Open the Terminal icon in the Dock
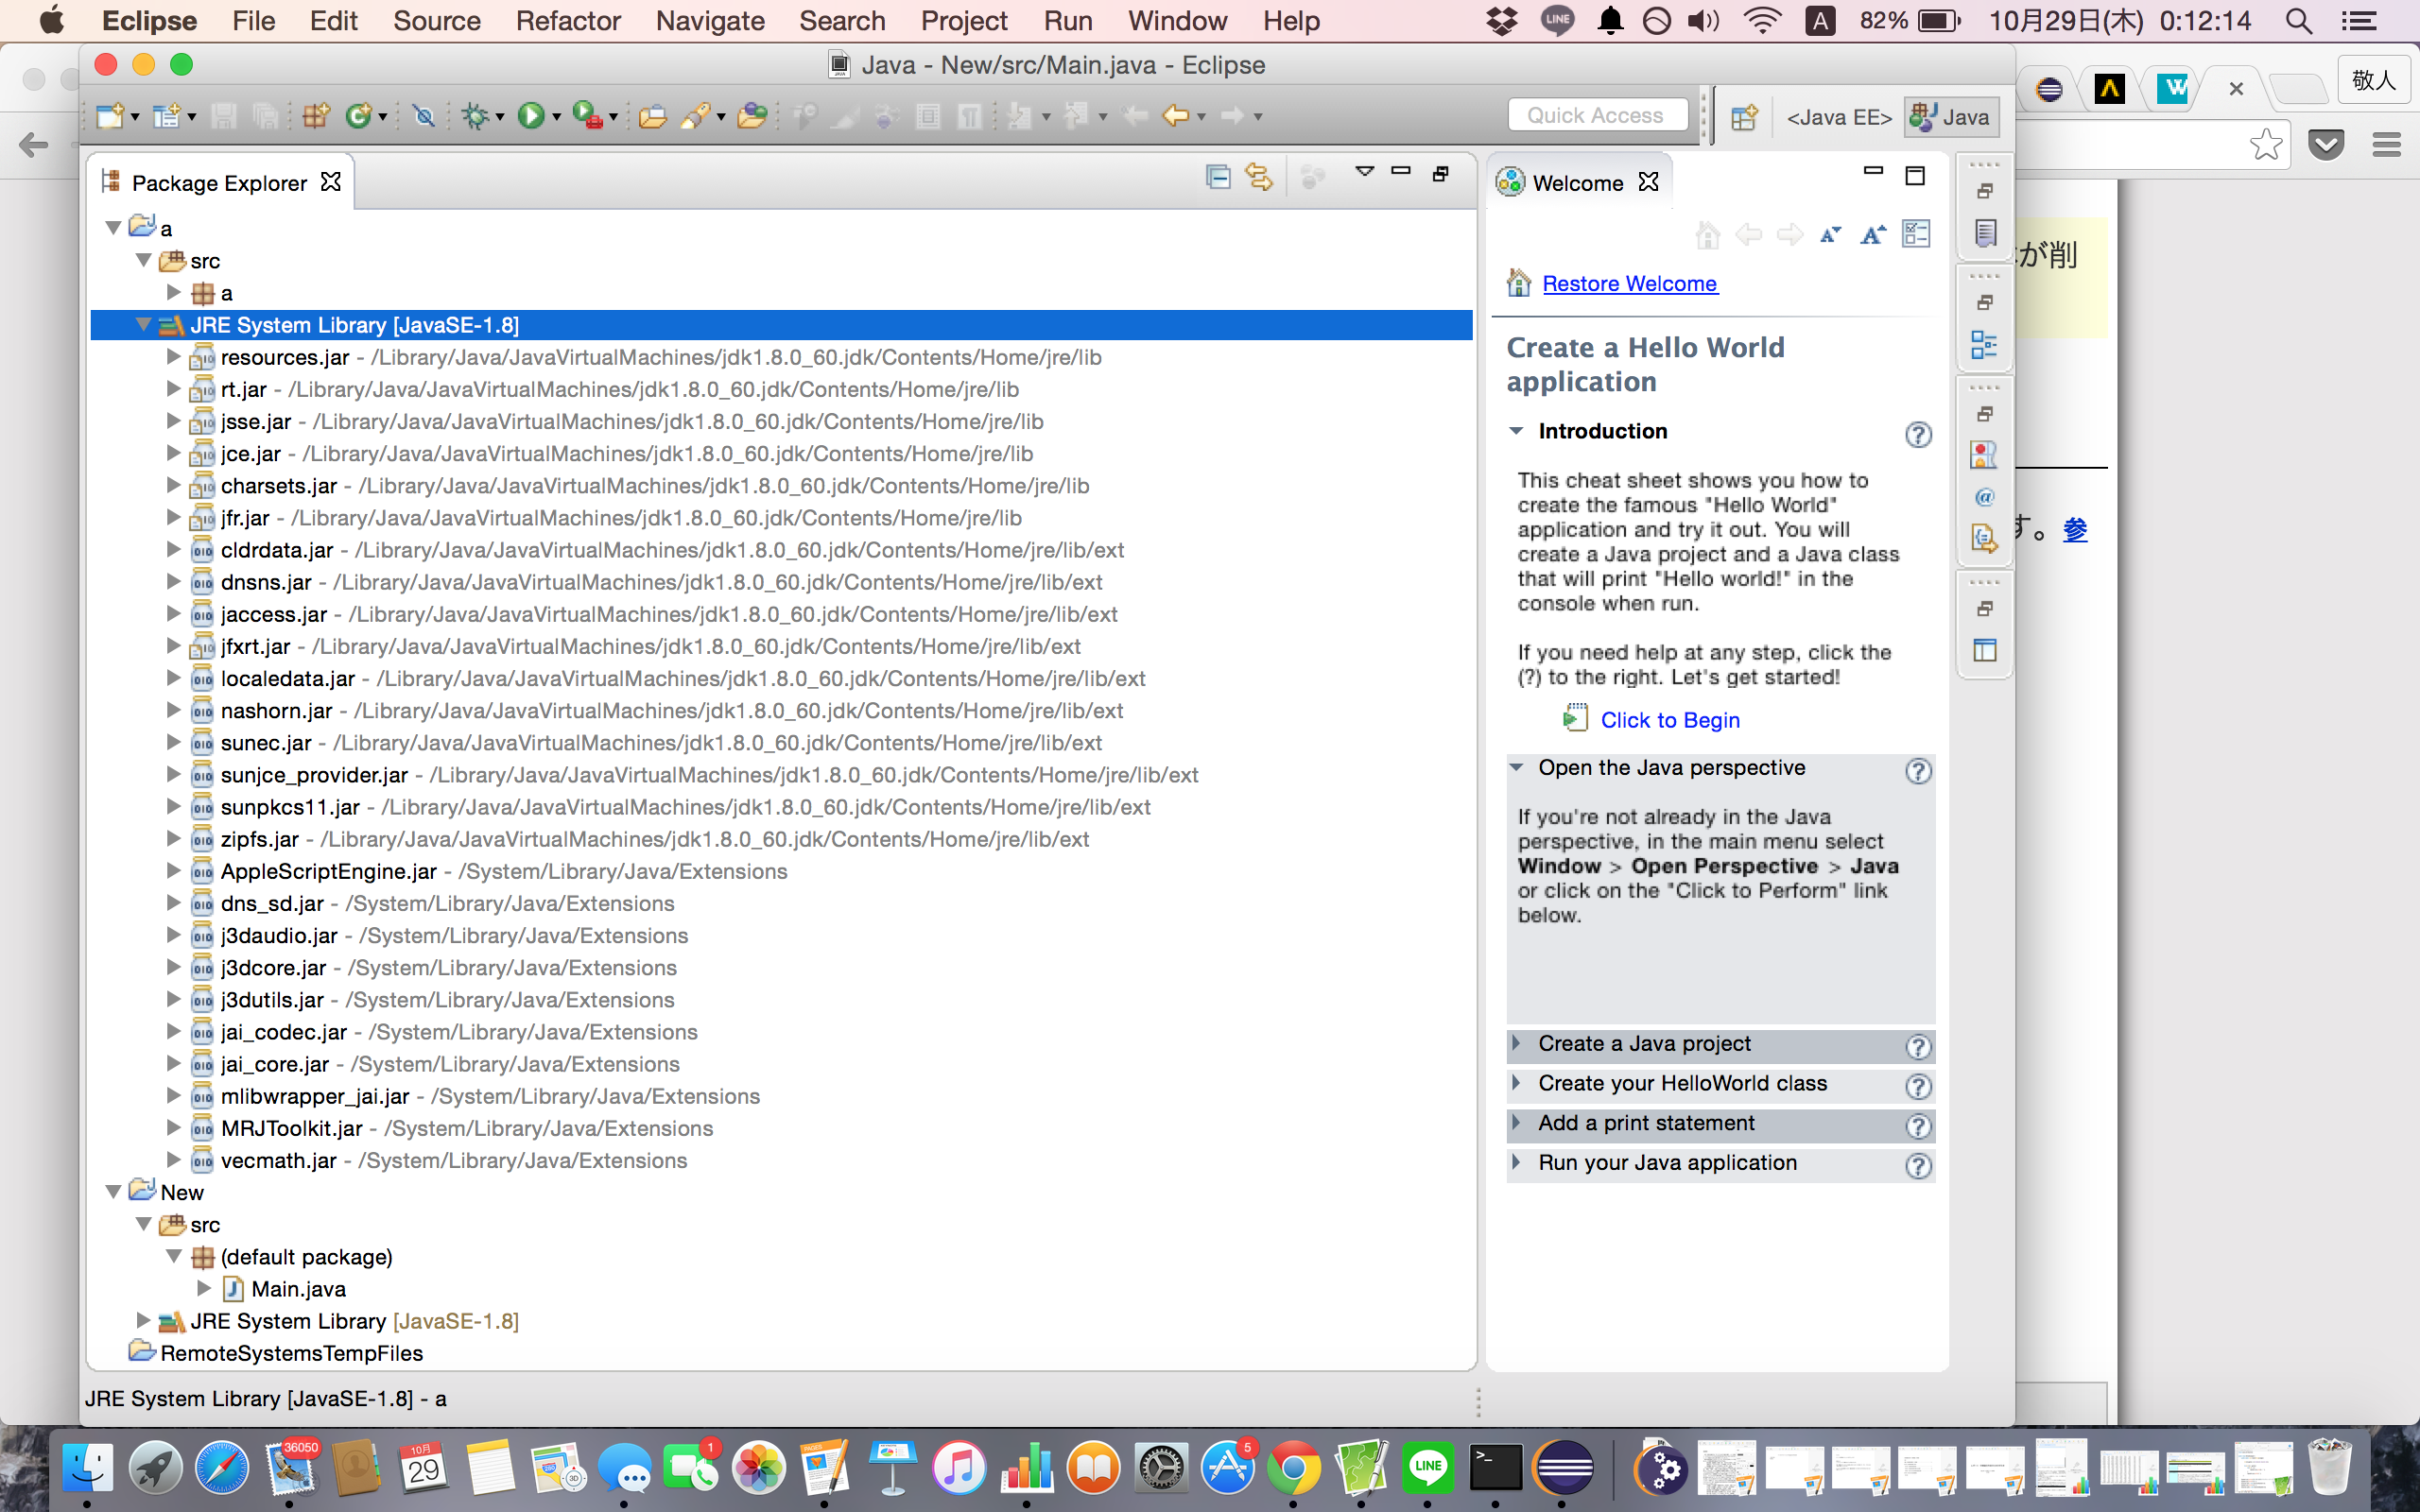2420x1512 pixels. pos(1496,1468)
